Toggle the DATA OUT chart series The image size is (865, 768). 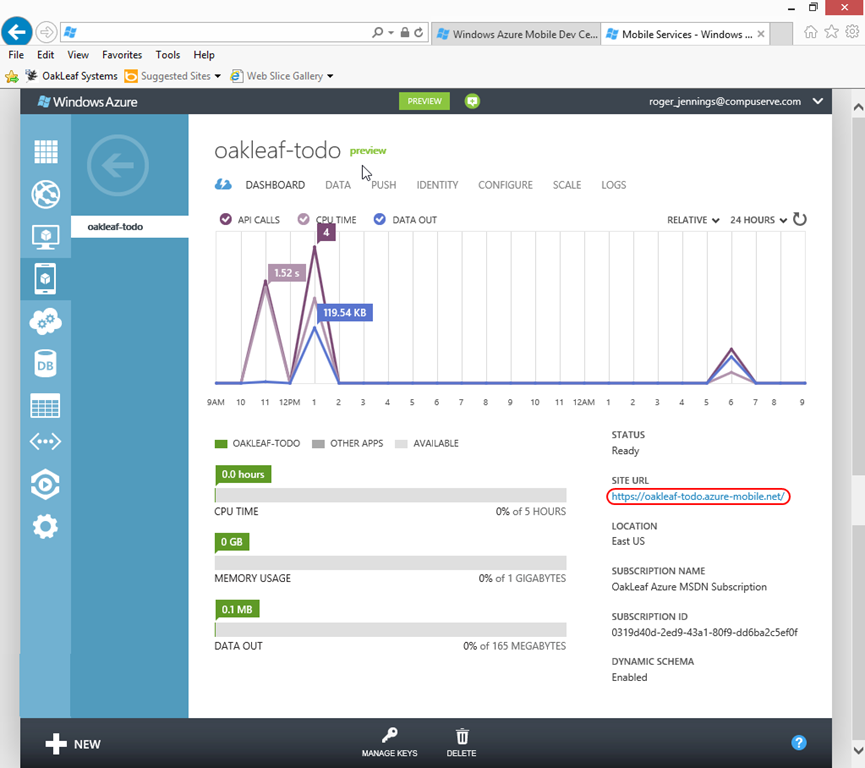[x=380, y=220]
